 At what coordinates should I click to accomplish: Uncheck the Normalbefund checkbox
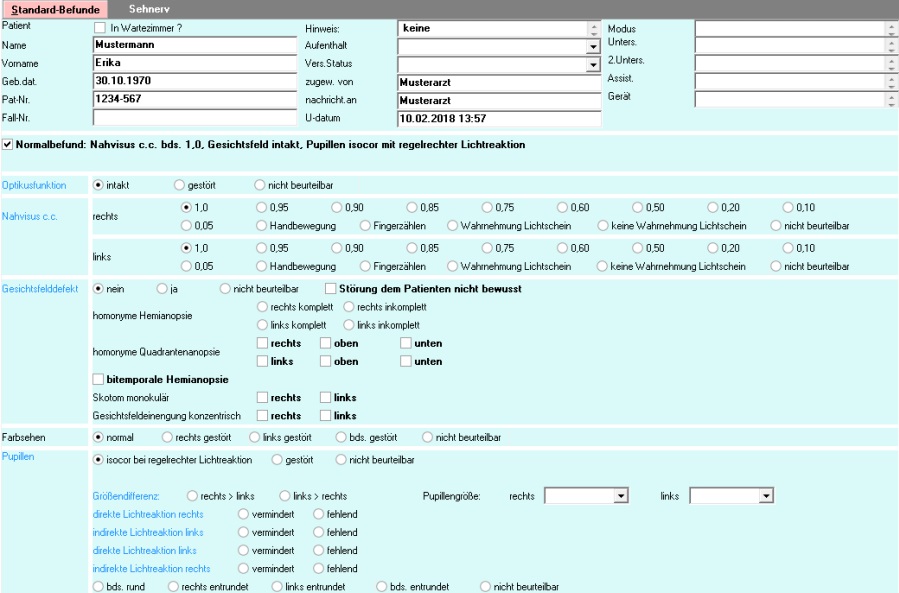(x=7, y=145)
